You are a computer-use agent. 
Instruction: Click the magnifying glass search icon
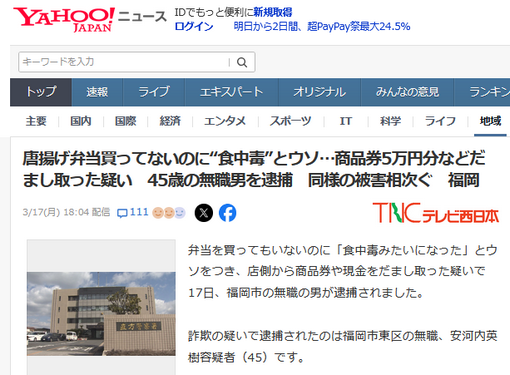(242, 62)
